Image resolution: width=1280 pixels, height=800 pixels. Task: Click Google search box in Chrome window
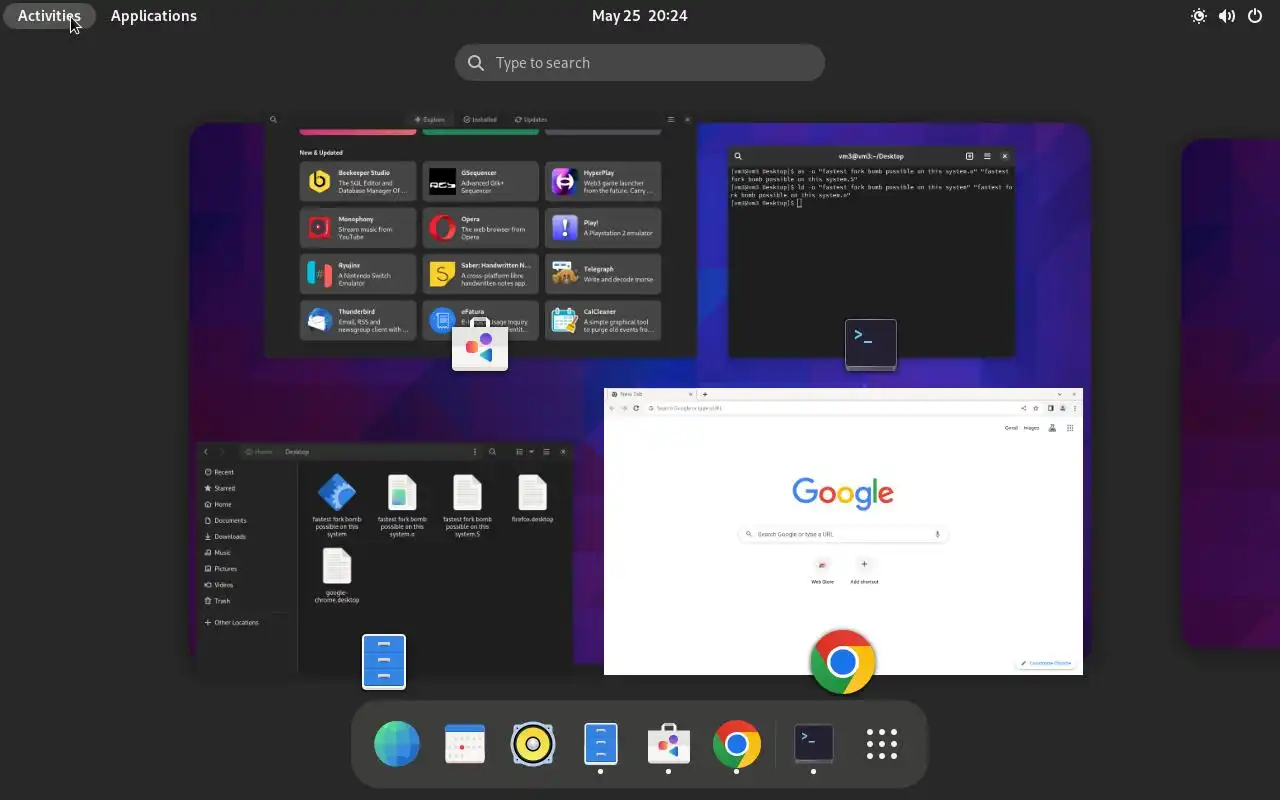coord(843,534)
